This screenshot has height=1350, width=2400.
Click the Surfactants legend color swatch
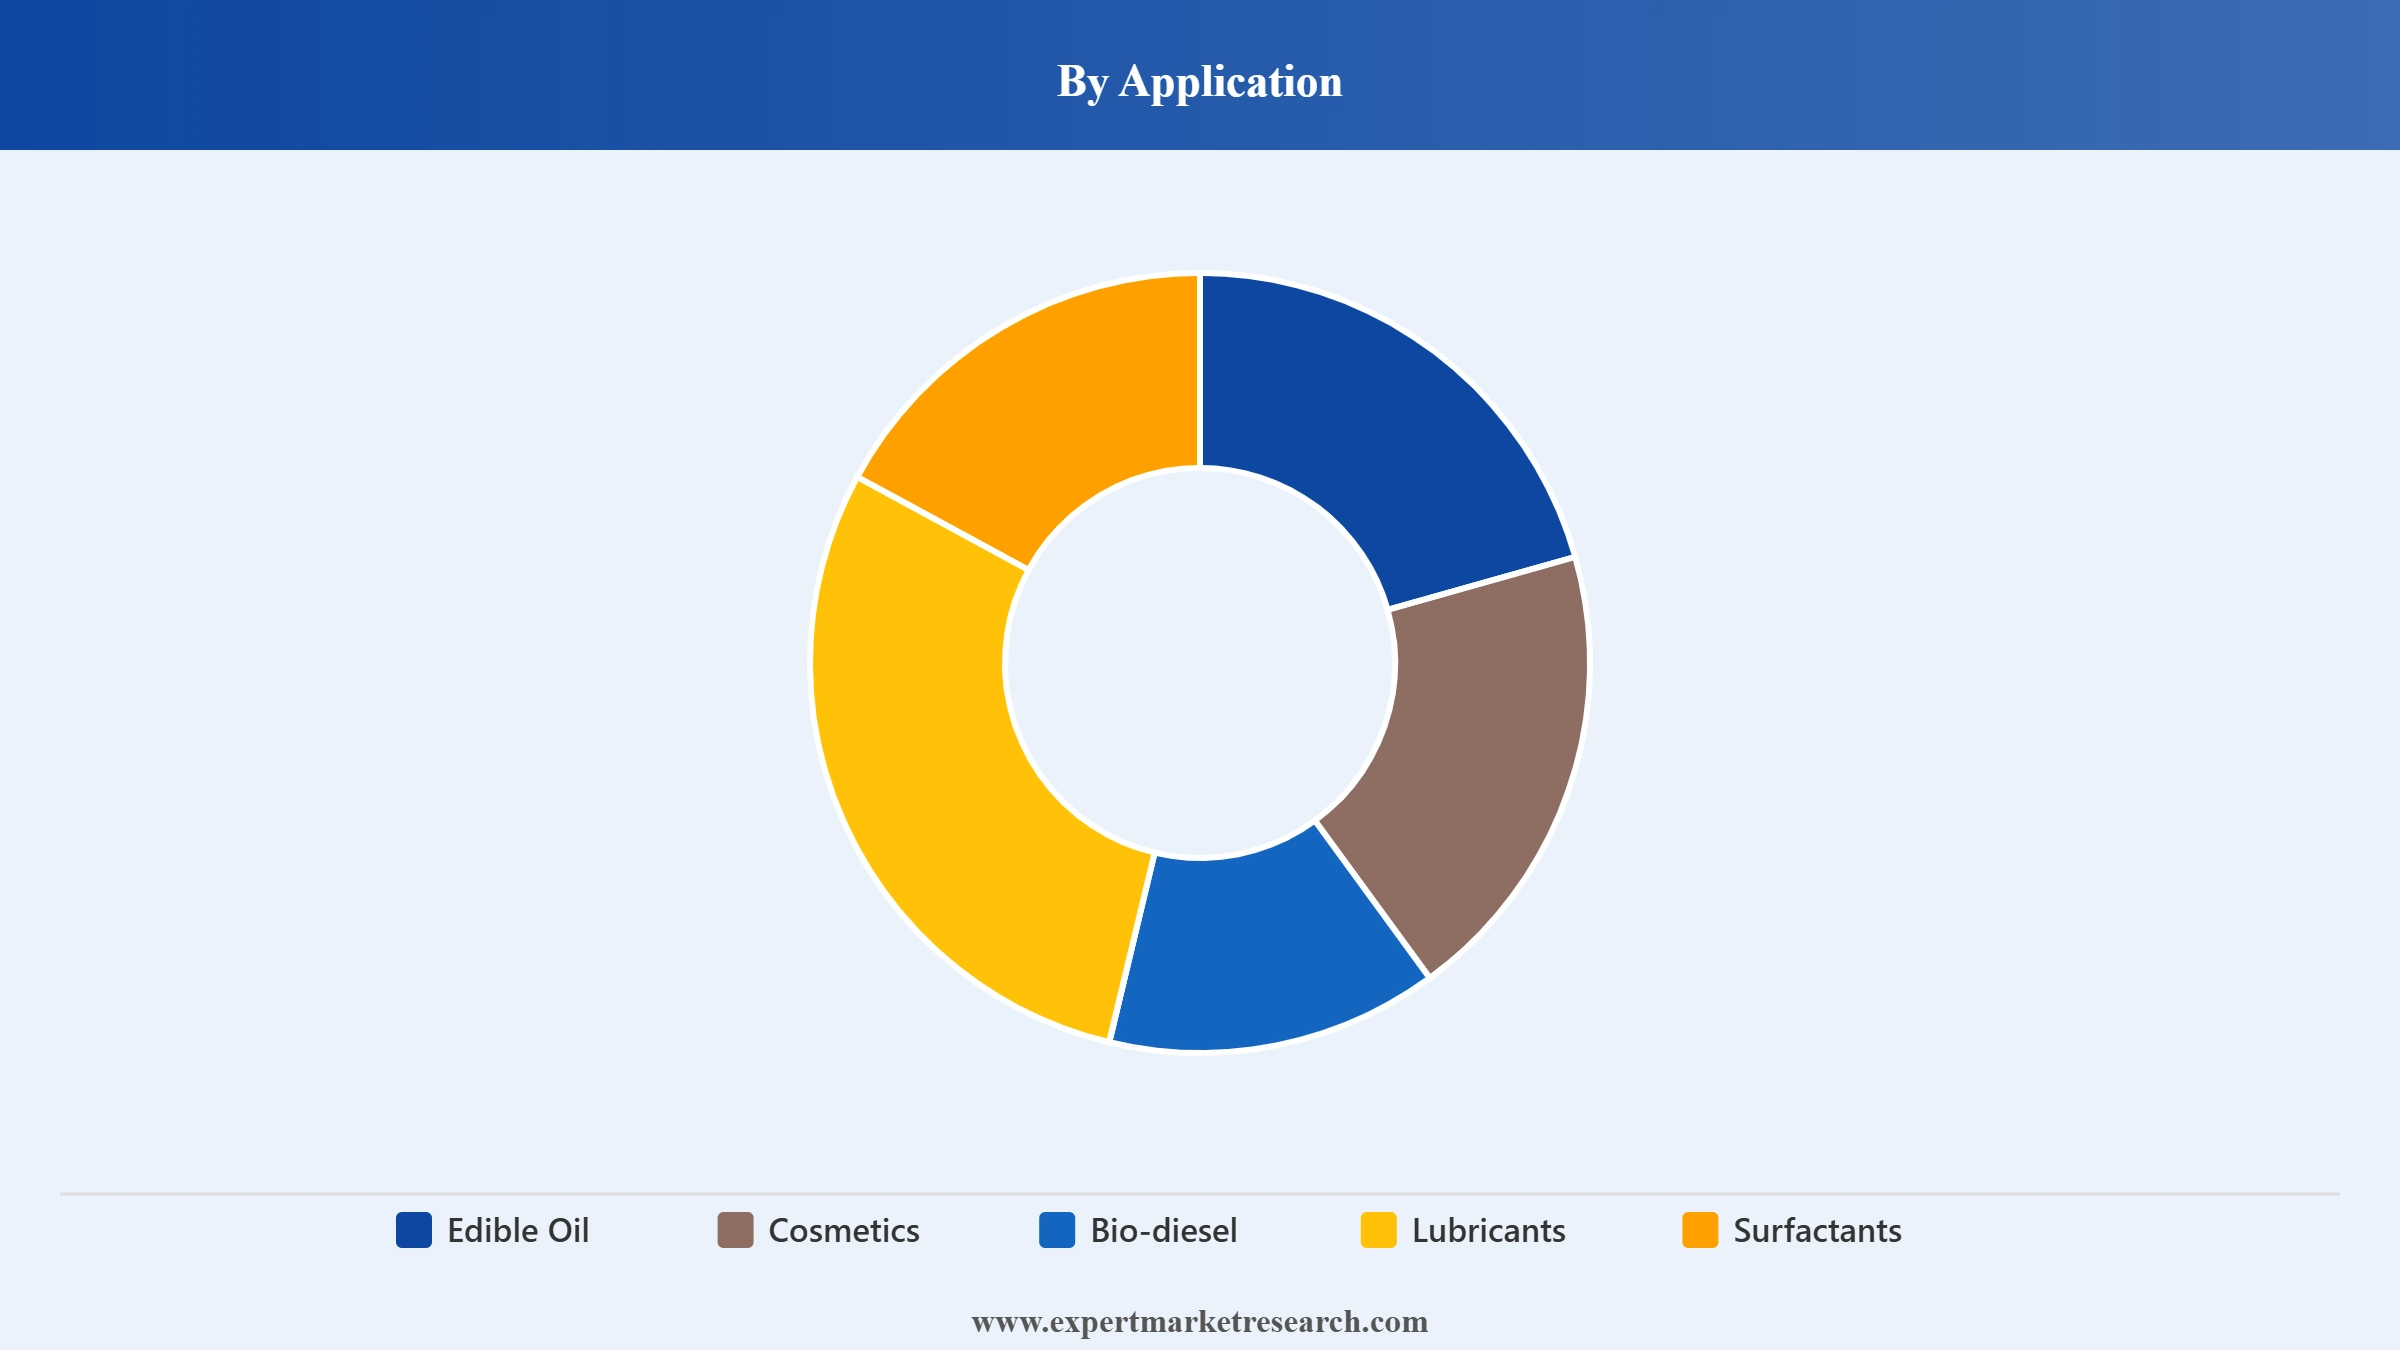click(1700, 1230)
